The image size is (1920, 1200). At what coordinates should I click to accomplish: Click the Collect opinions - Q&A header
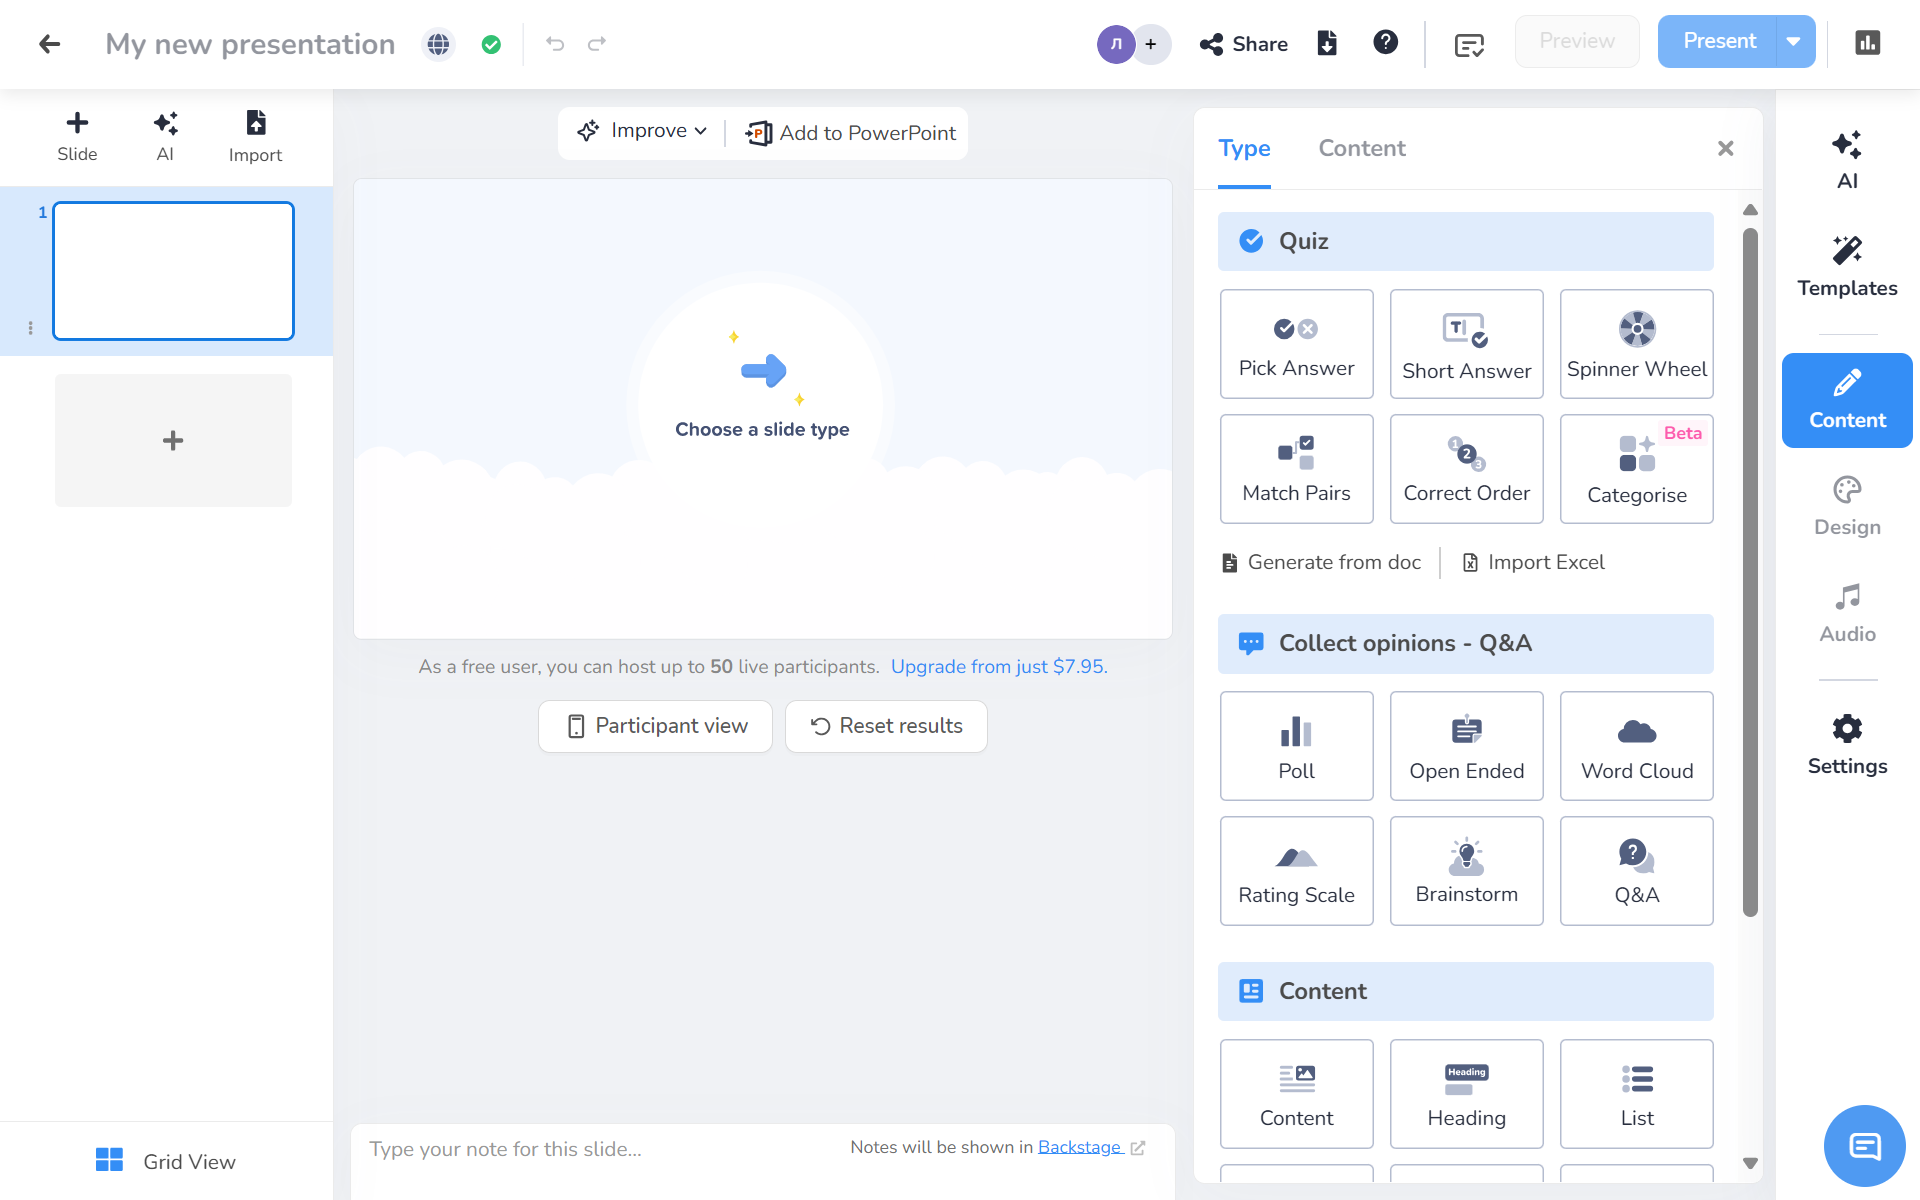1465,643
